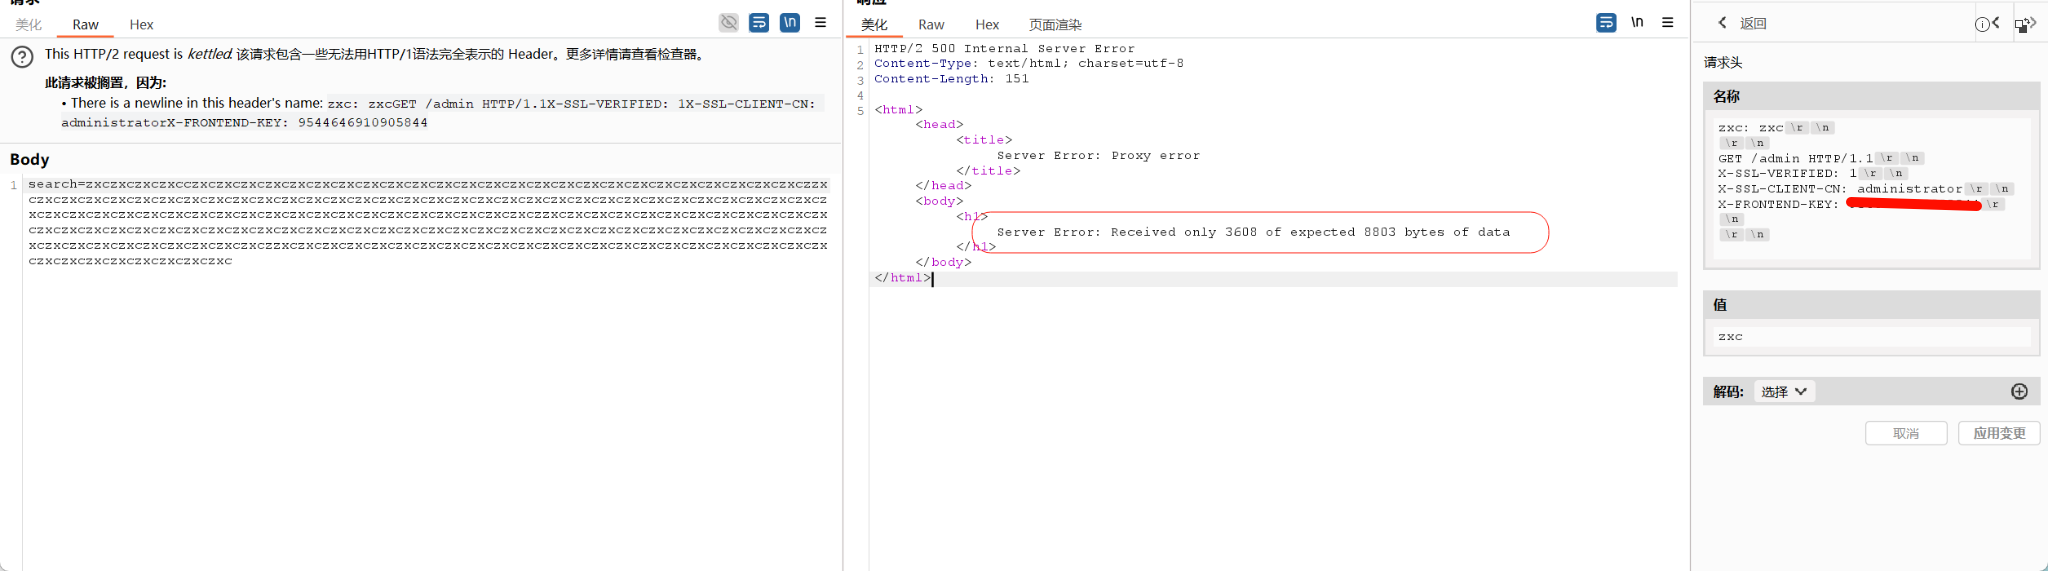Click the 解码 label in the inspector

point(1728,391)
